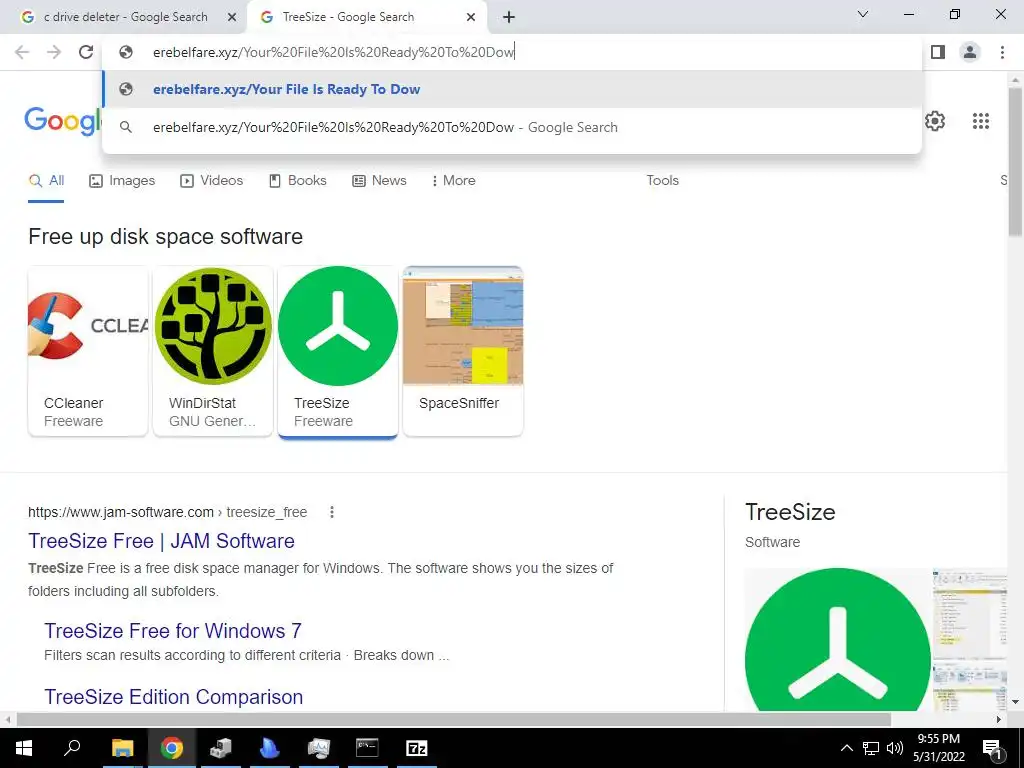Open Chrome's three-dot menu
1024x768 pixels.
coord(1002,52)
